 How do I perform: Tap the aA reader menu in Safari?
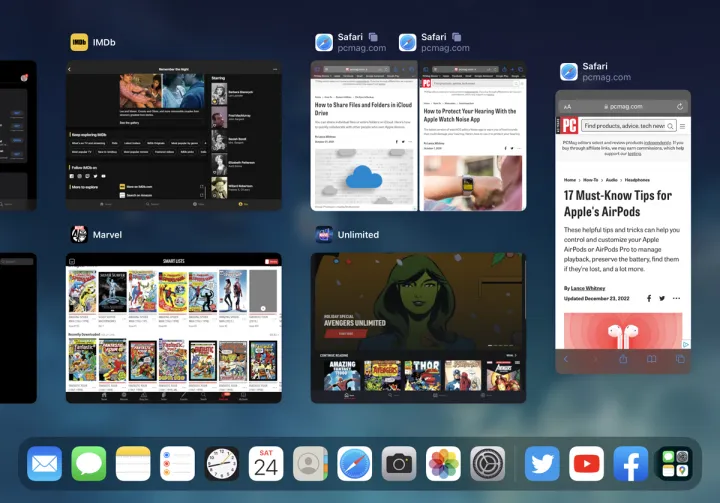(x=568, y=106)
